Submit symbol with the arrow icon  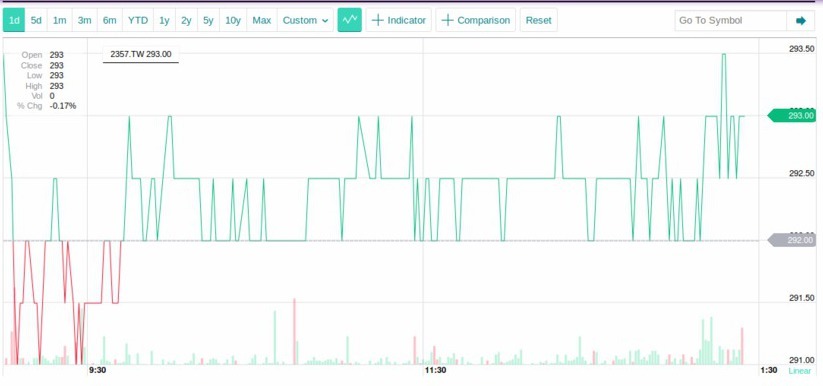tap(801, 20)
